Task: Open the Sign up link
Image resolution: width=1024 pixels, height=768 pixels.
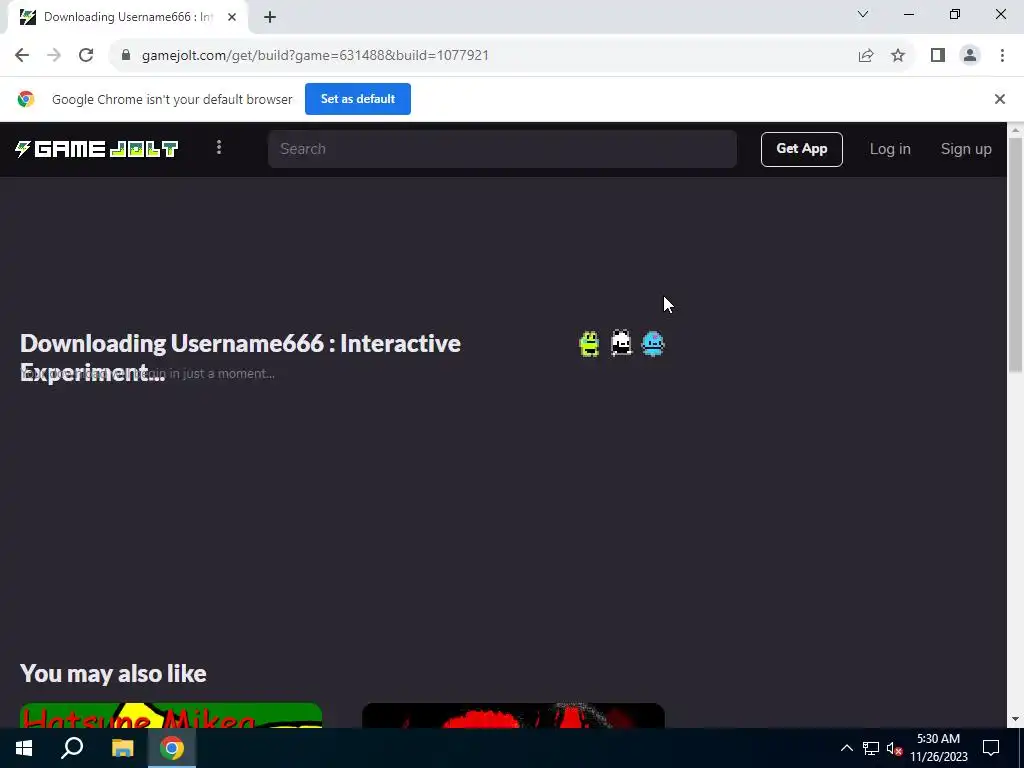Action: click(965, 149)
